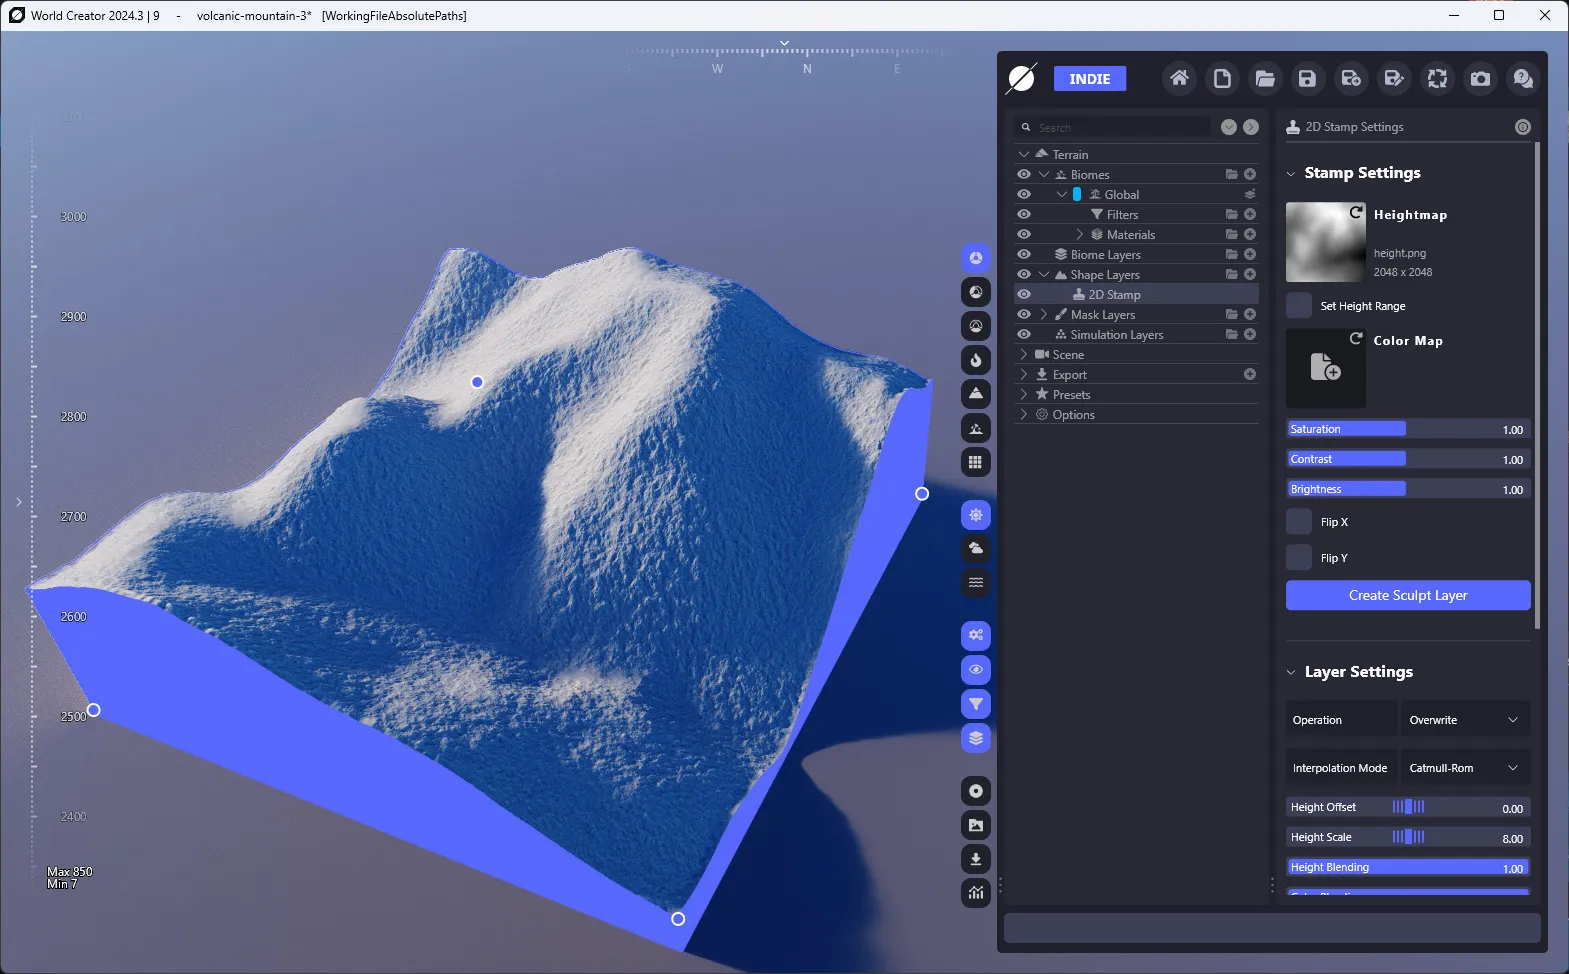Enable the Set Height Range checkbox
Screen dimensions: 1569x974
(x=1299, y=305)
